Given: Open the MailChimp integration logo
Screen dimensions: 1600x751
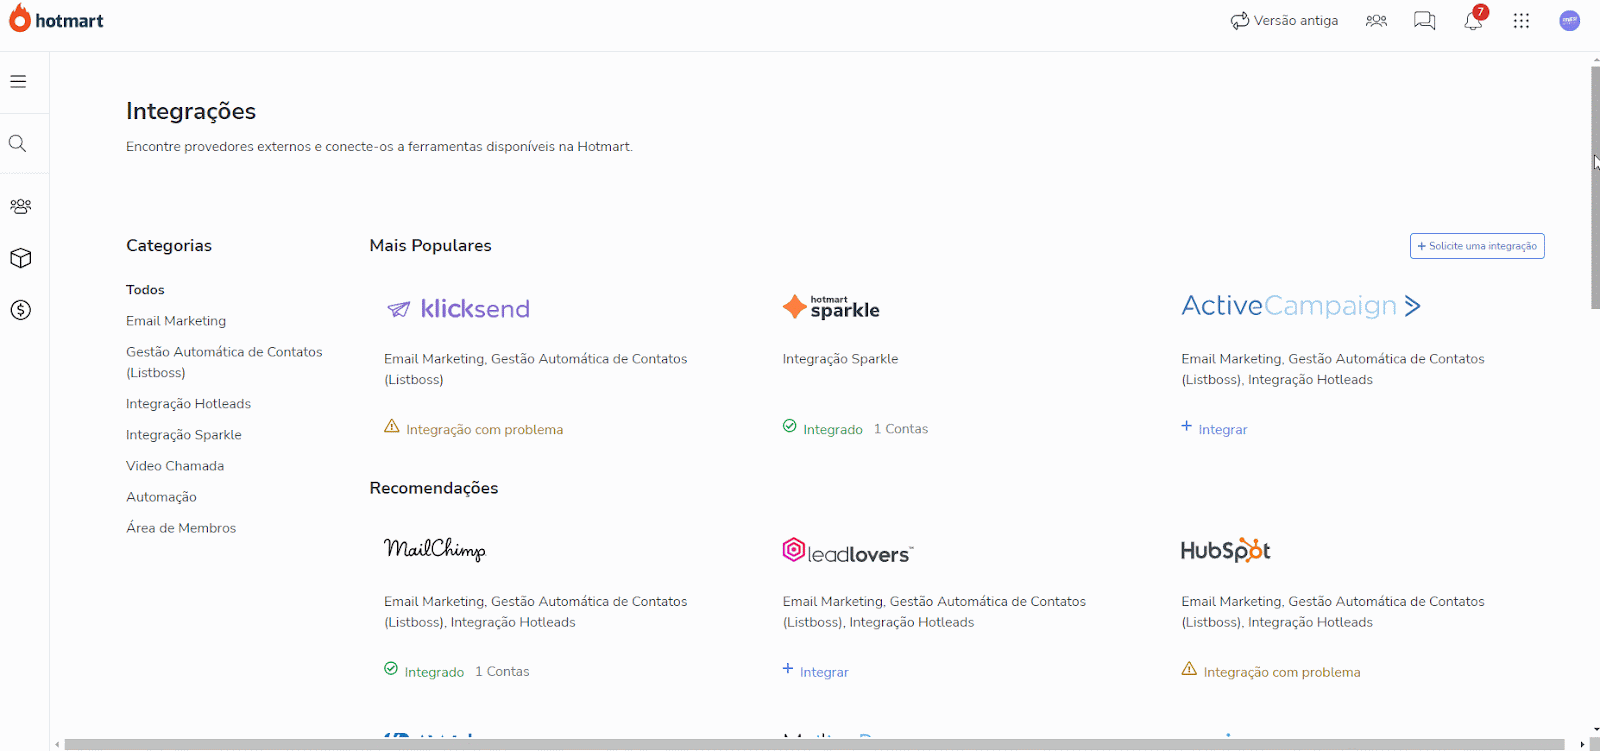Looking at the screenshot, I should click(x=435, y=549).
